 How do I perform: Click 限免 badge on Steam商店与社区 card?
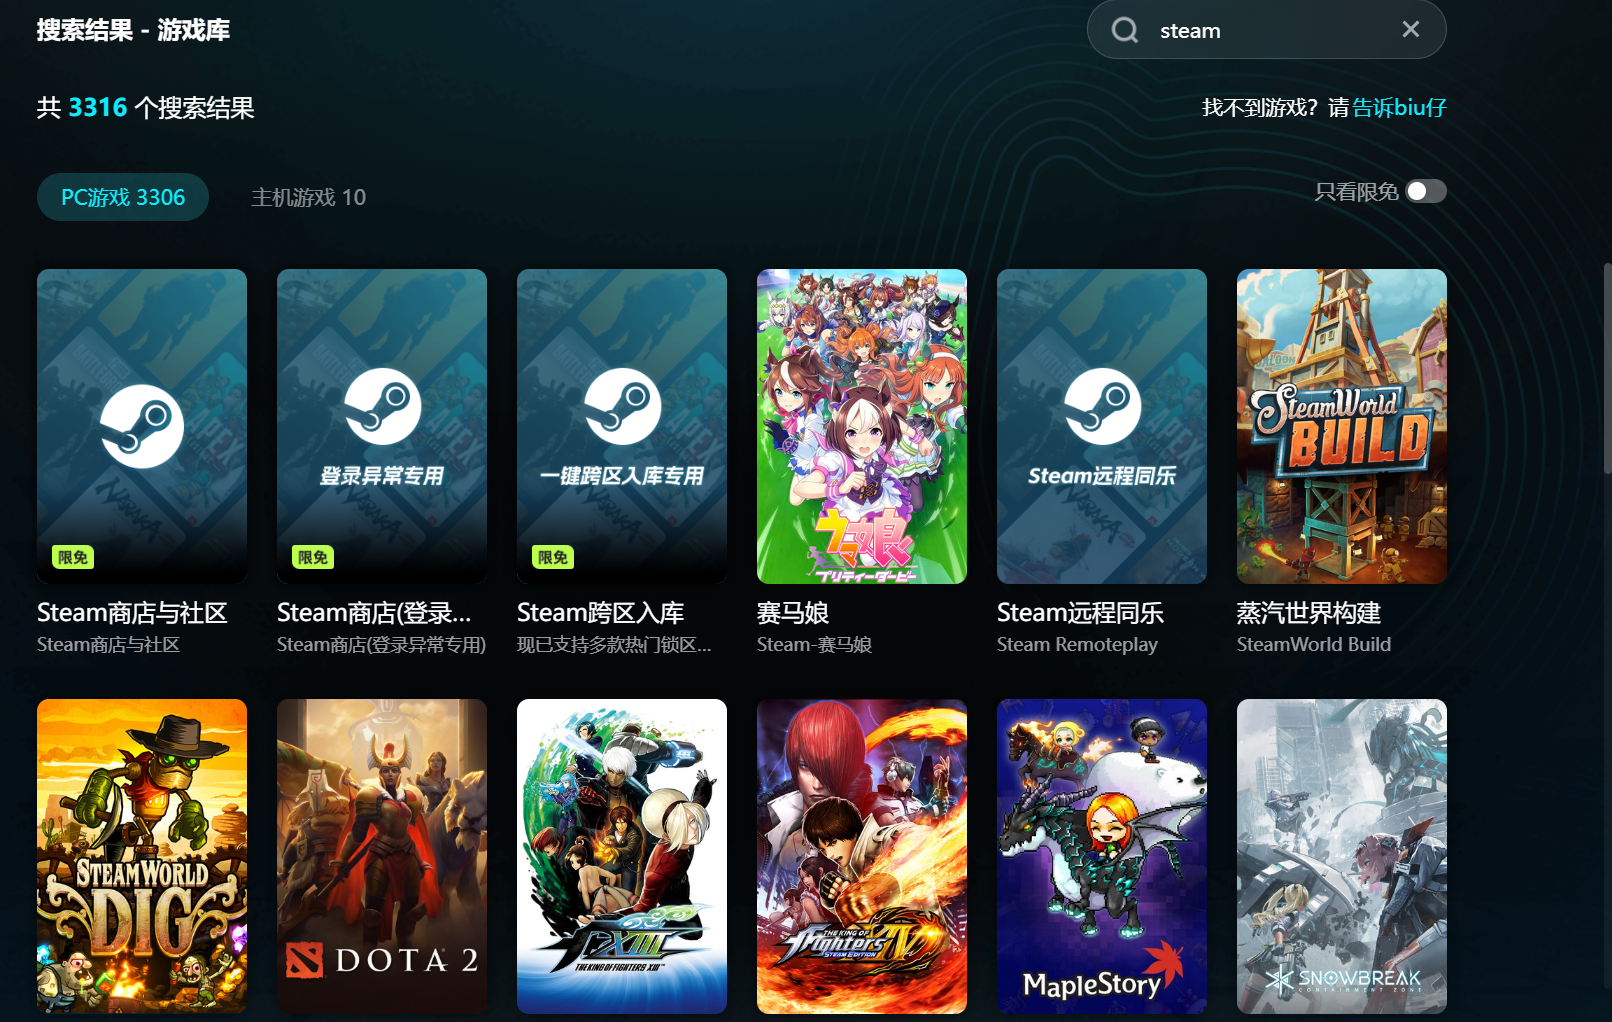[73, 557]
